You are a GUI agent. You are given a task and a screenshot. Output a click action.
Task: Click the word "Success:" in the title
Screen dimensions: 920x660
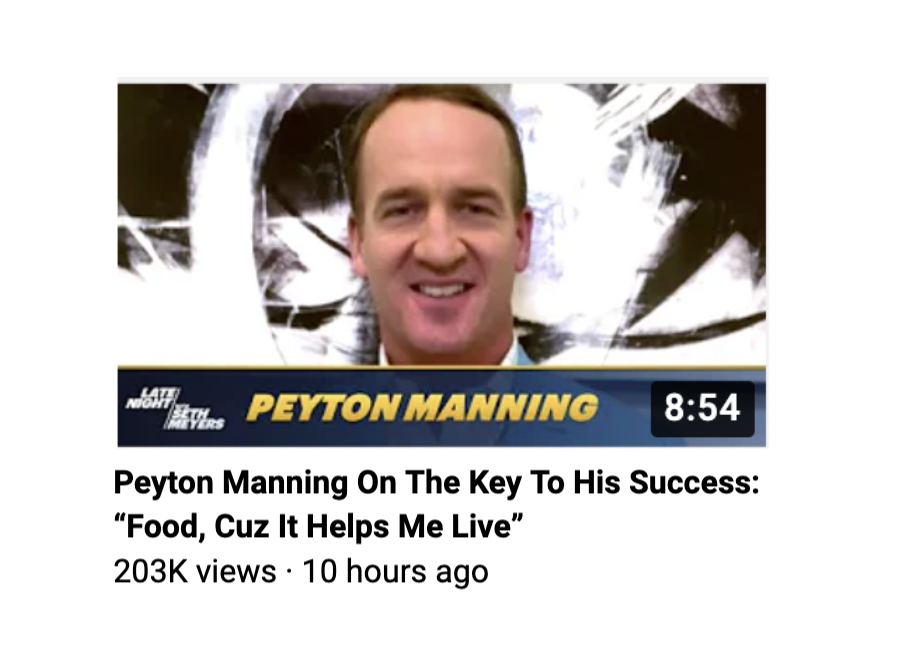[694, 482]
